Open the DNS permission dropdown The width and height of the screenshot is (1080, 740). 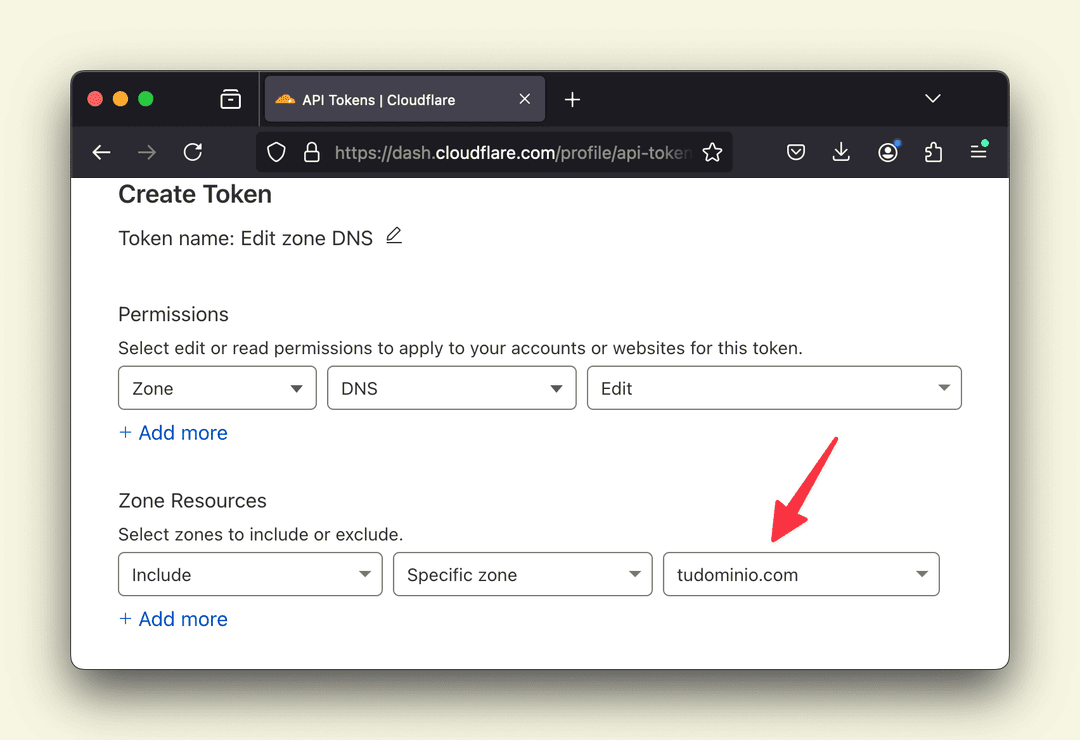pos(452,388)
